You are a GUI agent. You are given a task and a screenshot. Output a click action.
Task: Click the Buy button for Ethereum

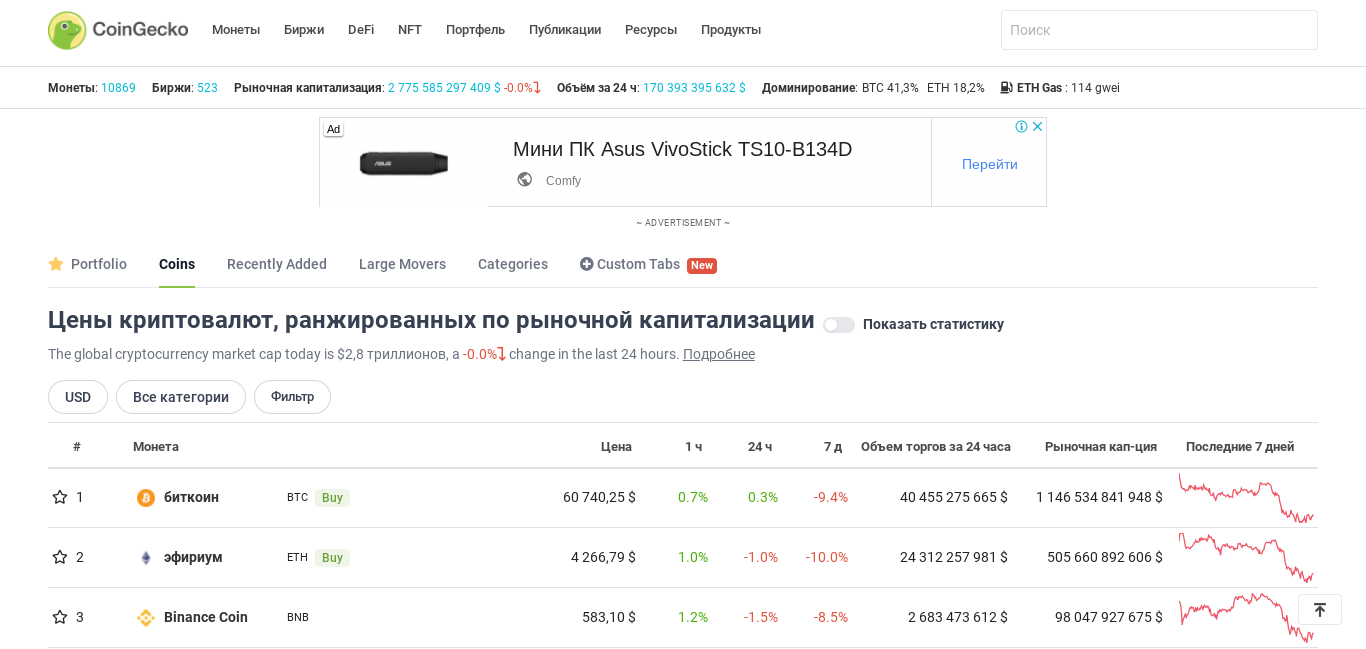pos(332,558)
